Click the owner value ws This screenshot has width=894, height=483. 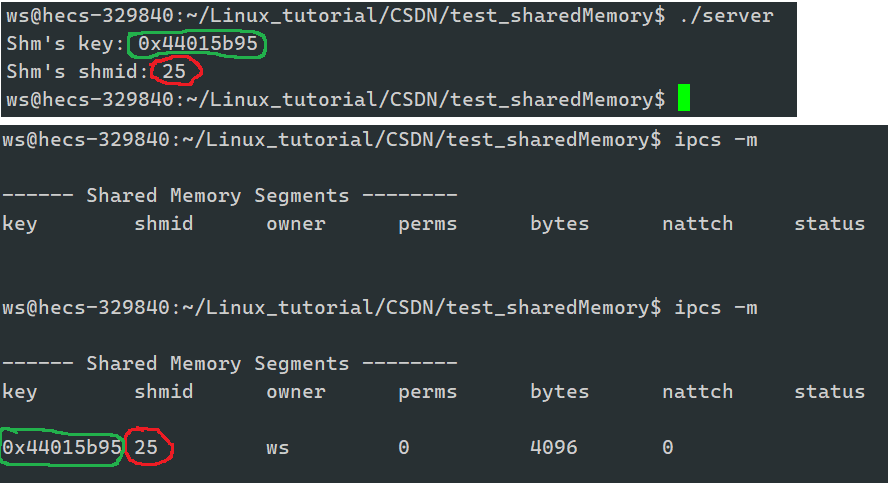278,449
